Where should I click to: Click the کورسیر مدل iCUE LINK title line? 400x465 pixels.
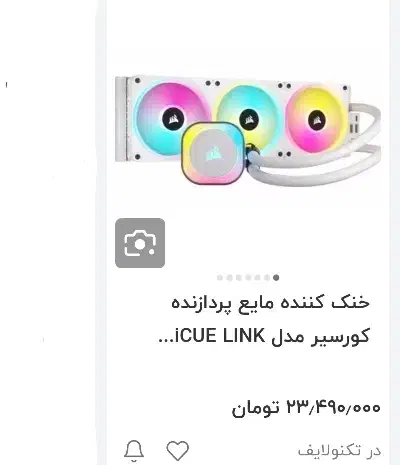click(x=264, y=336)
